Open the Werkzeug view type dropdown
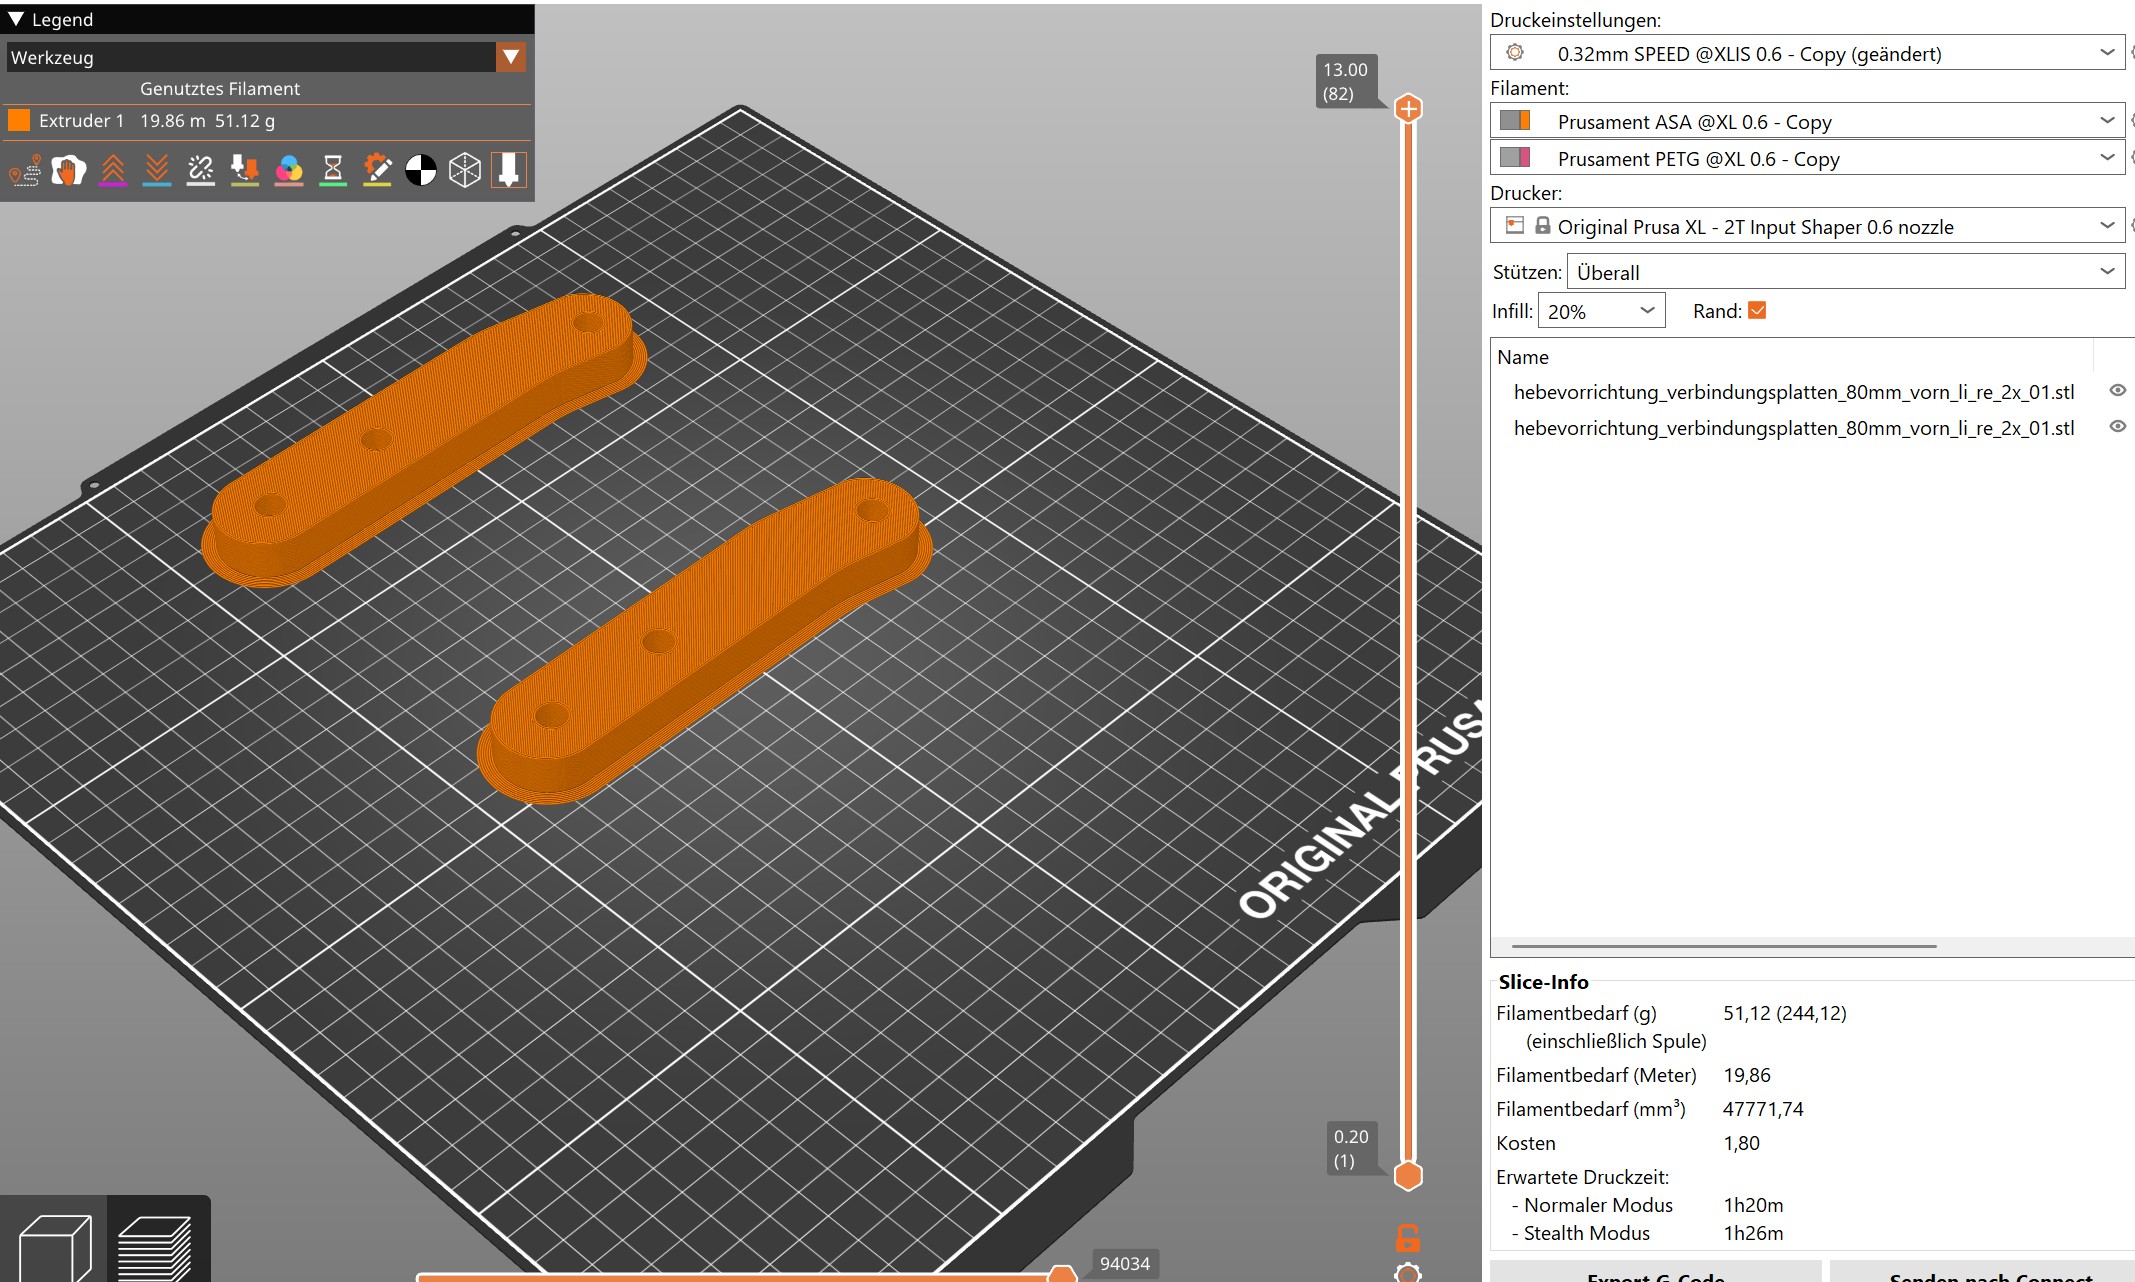Screen dimensions: 2135x1282 click(511, 57)
